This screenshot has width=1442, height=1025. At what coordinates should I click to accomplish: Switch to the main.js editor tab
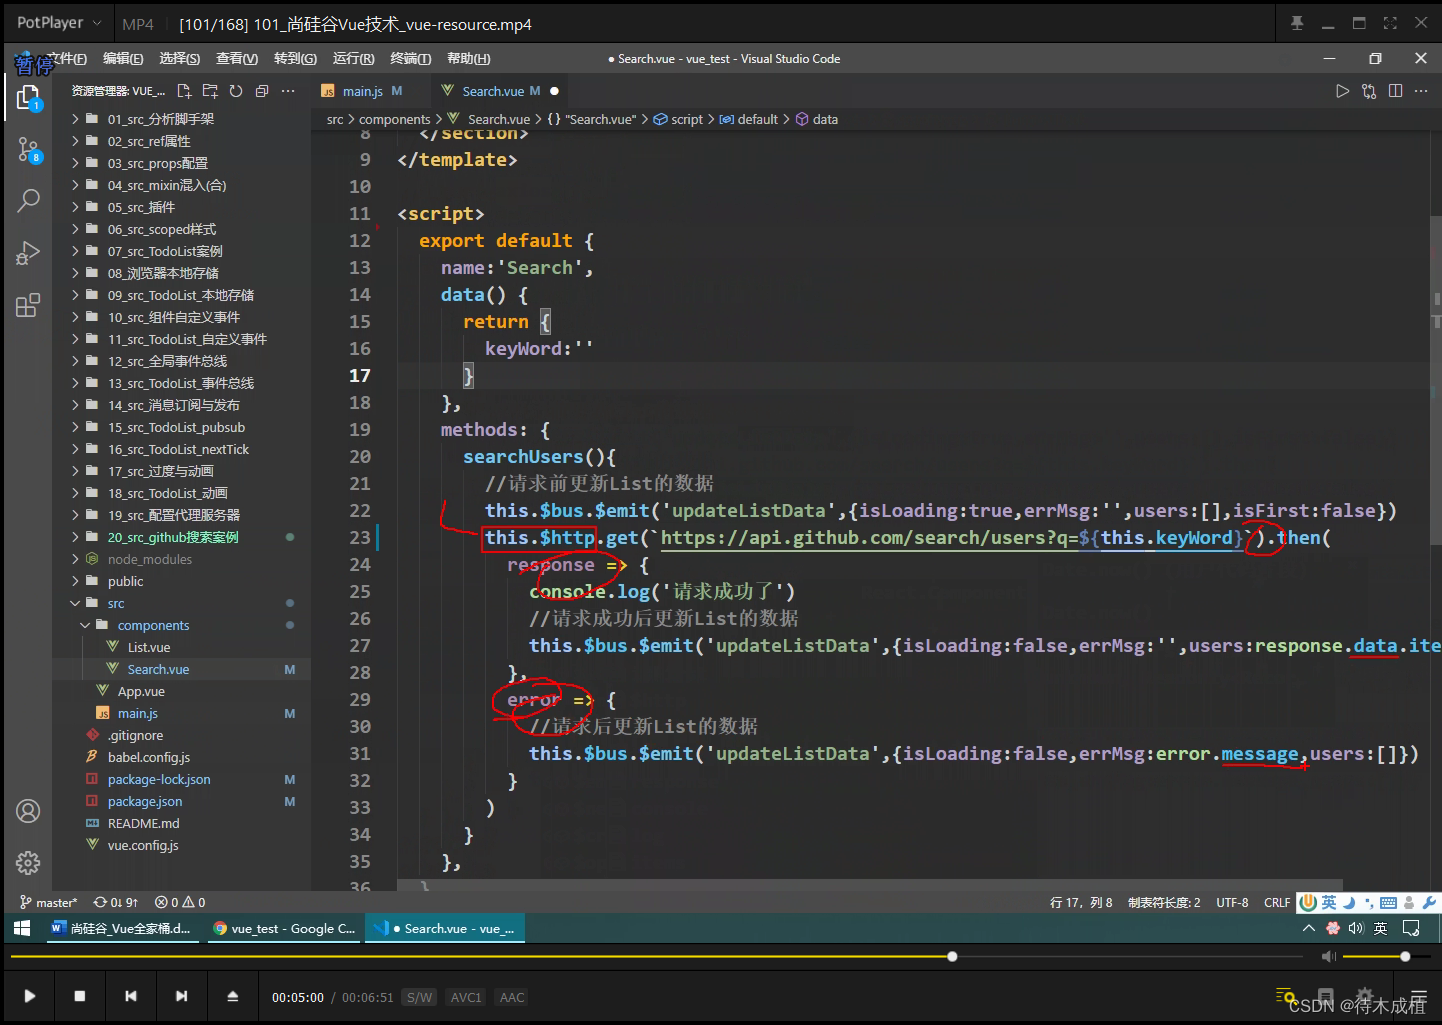(362, 91)
